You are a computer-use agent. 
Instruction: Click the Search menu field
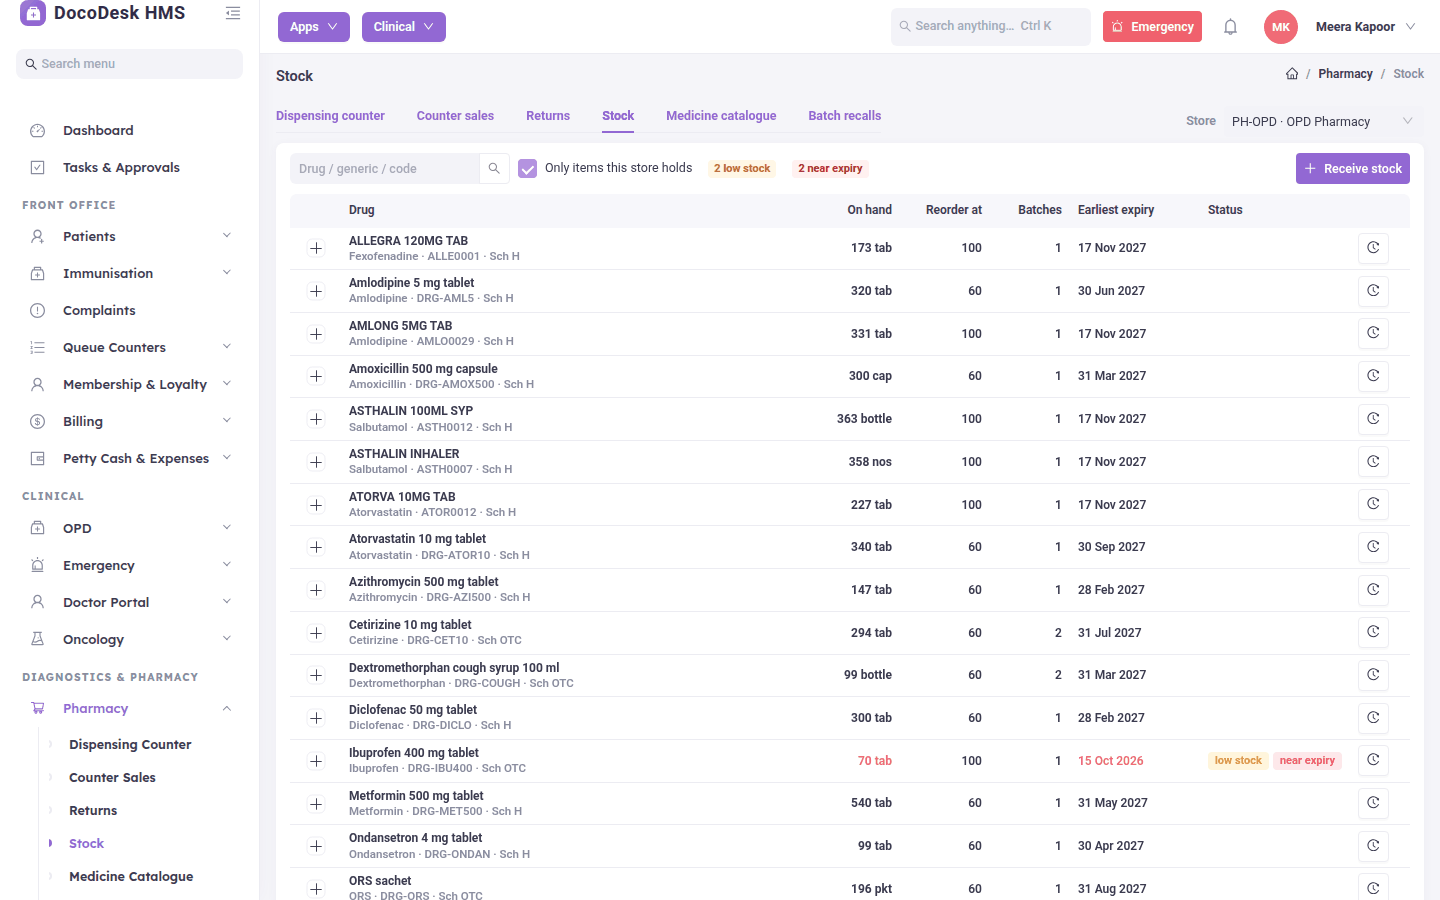(x=130, y=64)
